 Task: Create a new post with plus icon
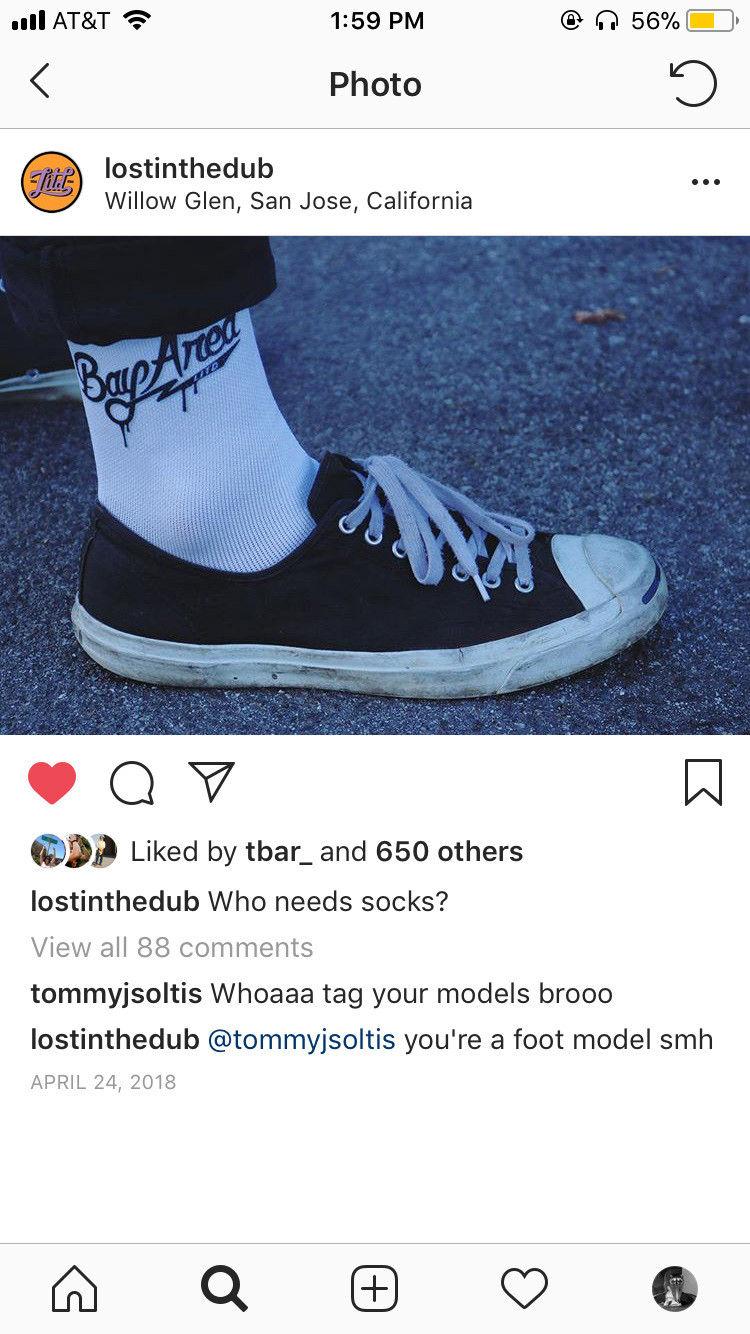coord(374,1288)
